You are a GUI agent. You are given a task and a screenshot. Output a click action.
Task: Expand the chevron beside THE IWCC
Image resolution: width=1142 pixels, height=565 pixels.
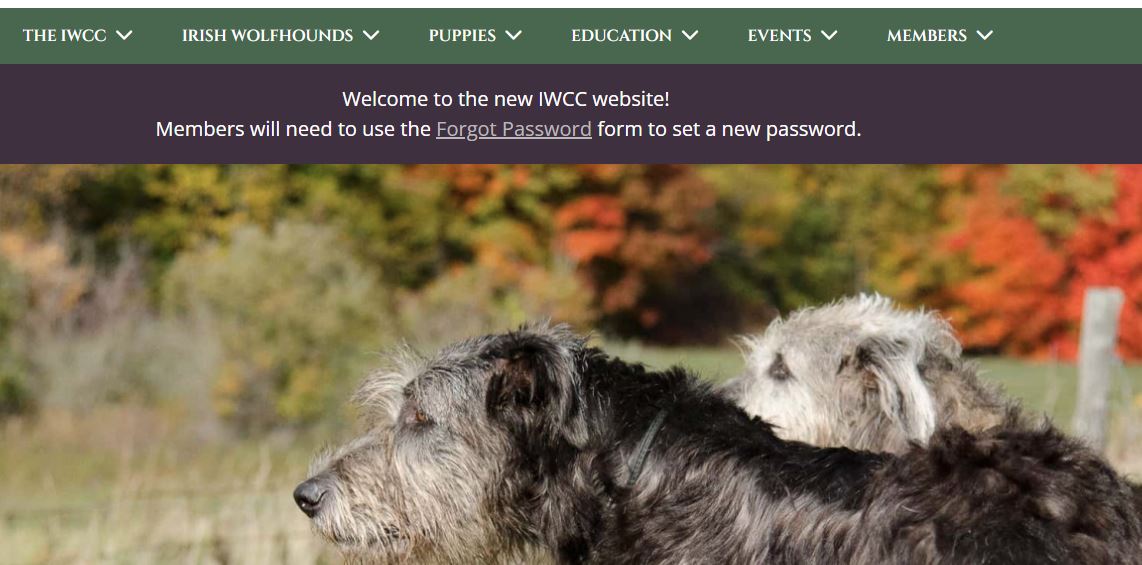(x=124, y=36)
